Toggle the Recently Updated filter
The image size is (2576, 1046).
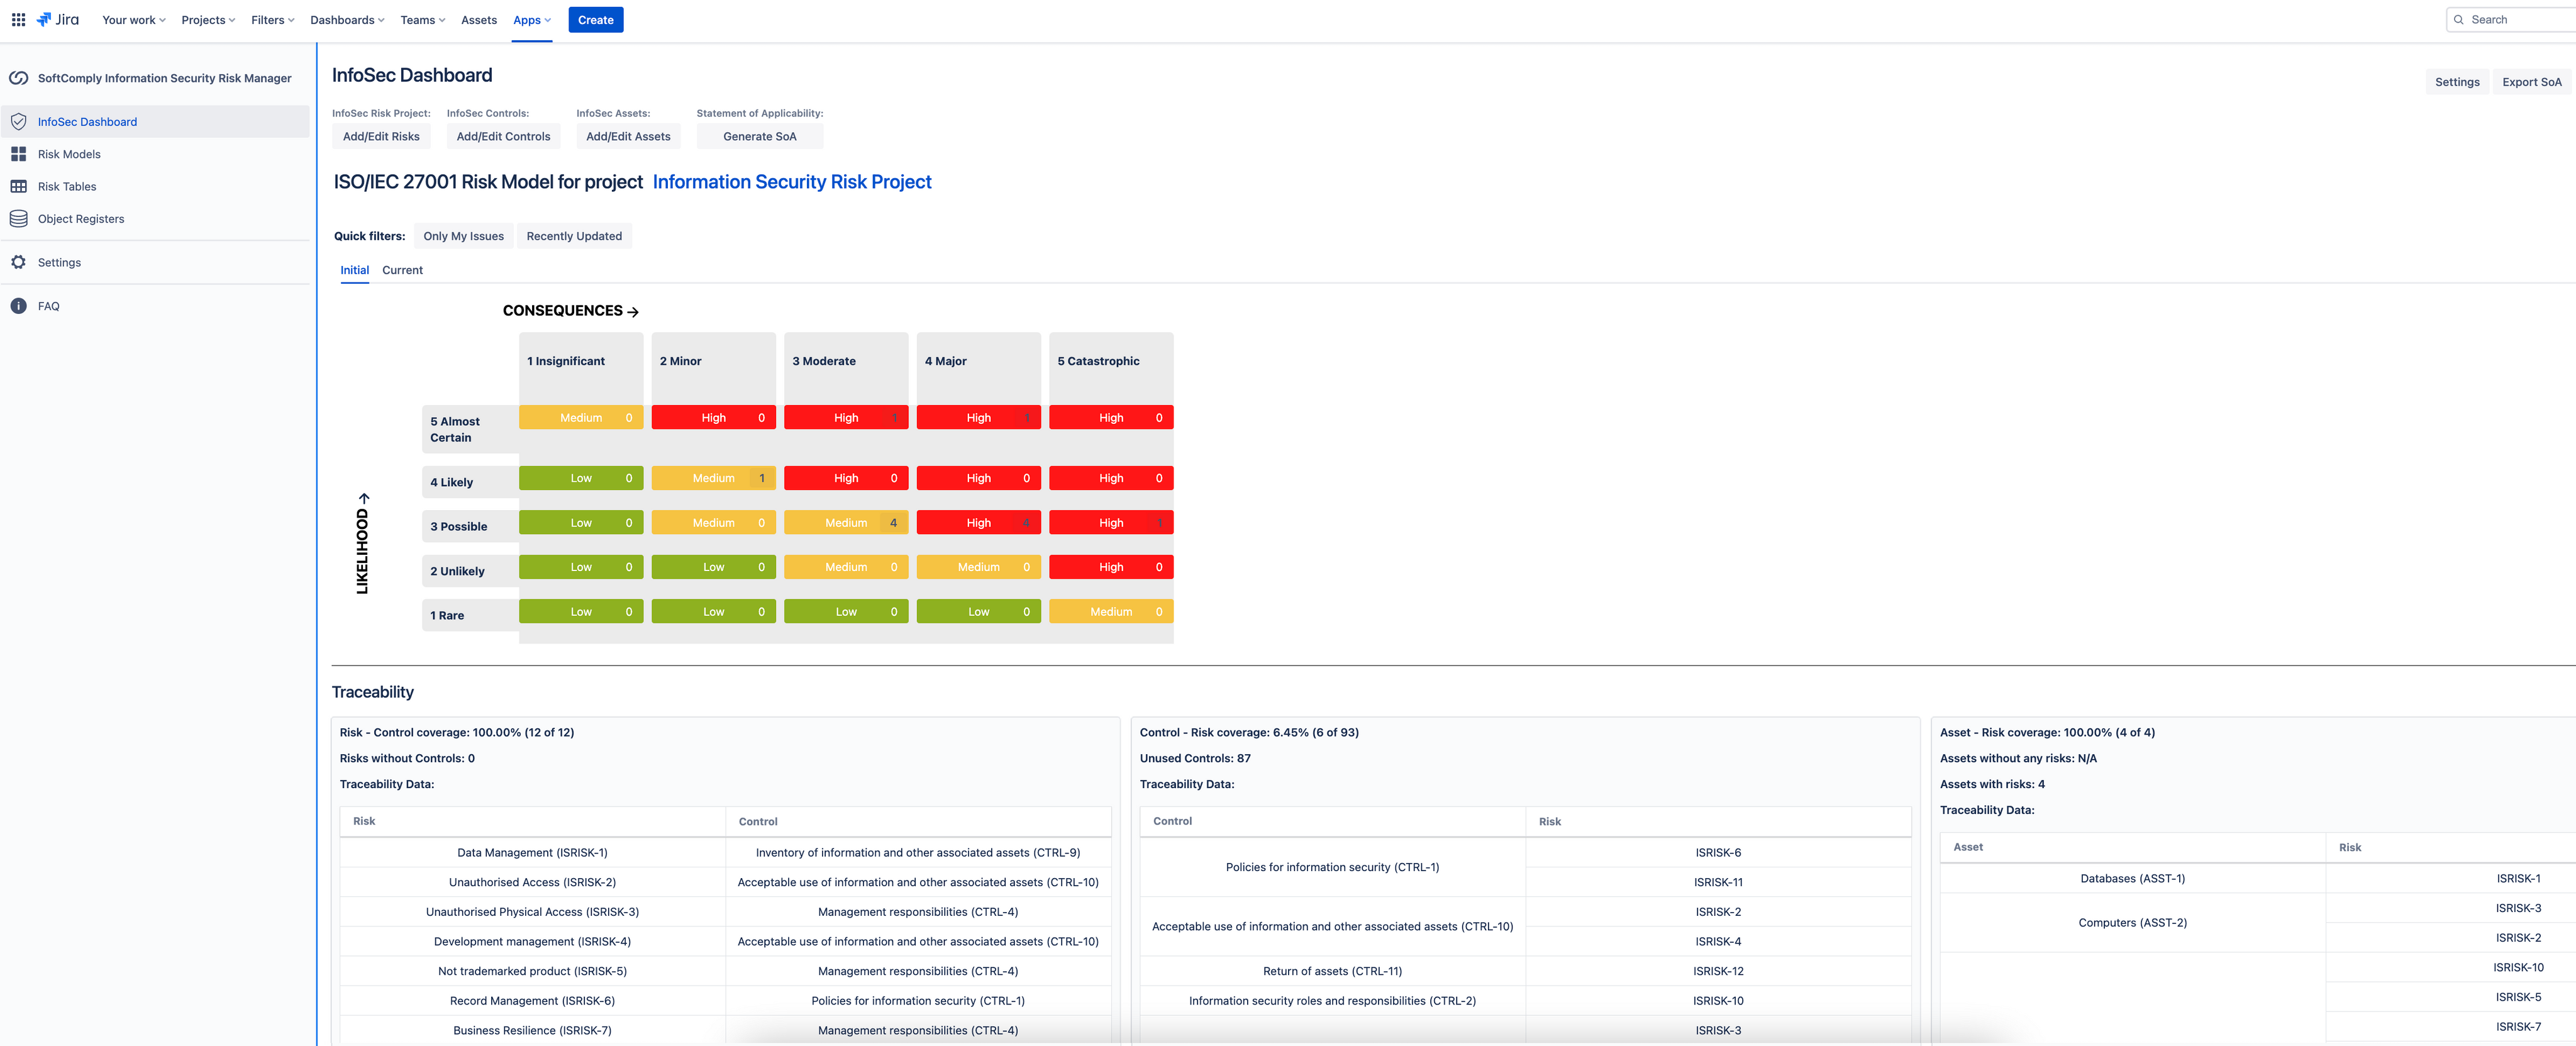574,235
